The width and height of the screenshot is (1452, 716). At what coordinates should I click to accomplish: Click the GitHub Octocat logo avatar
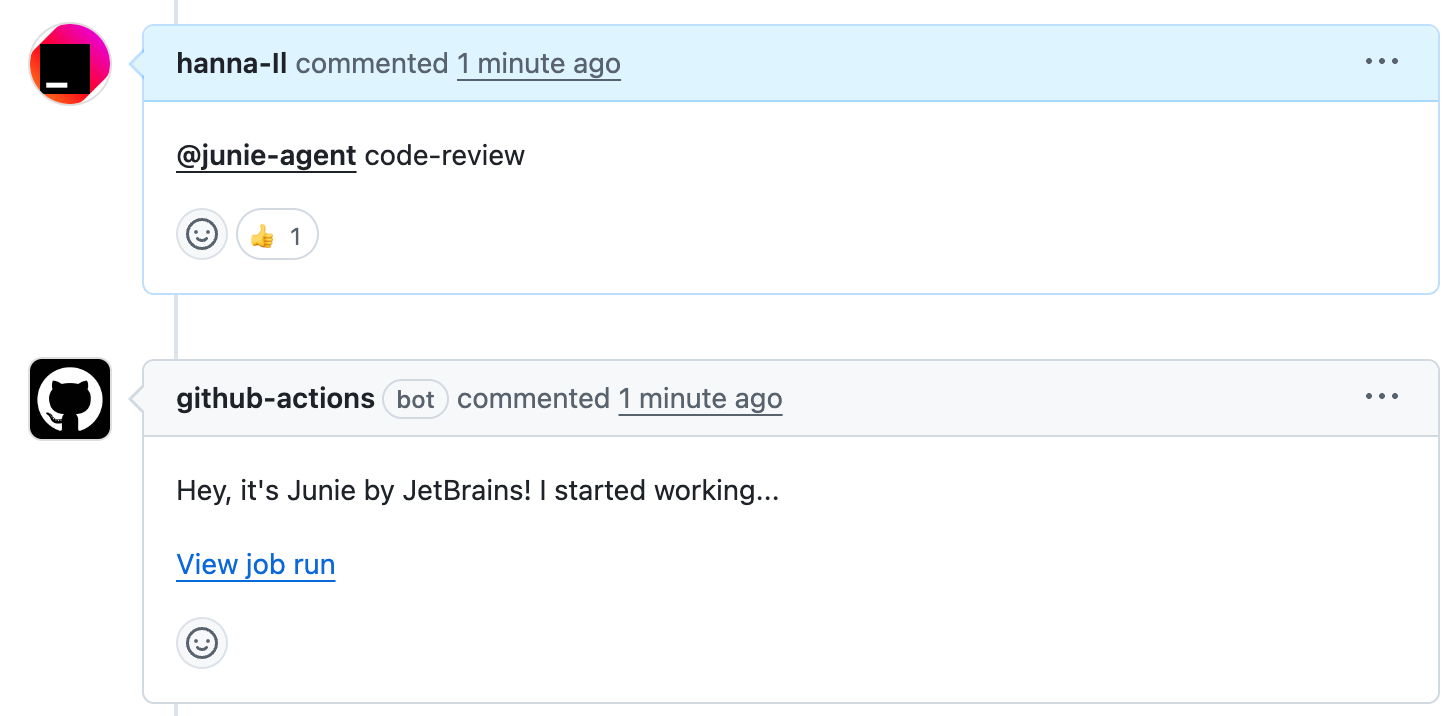(69, 398)
